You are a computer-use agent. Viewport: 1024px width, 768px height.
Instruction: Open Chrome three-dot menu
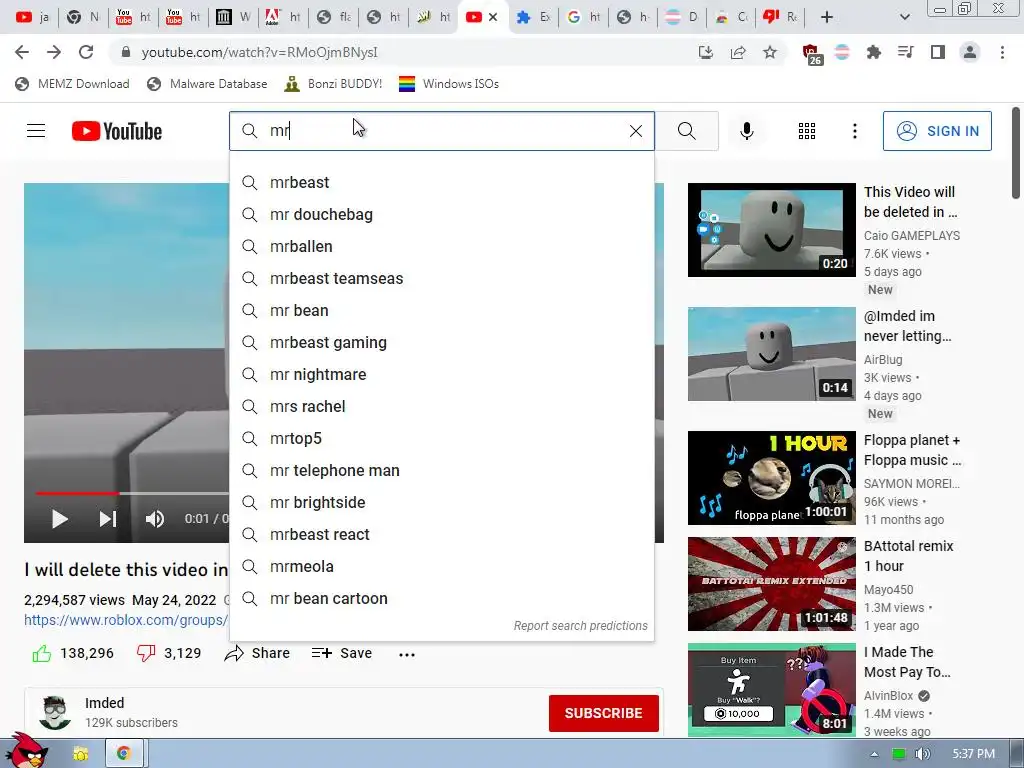coord(1002,52)
